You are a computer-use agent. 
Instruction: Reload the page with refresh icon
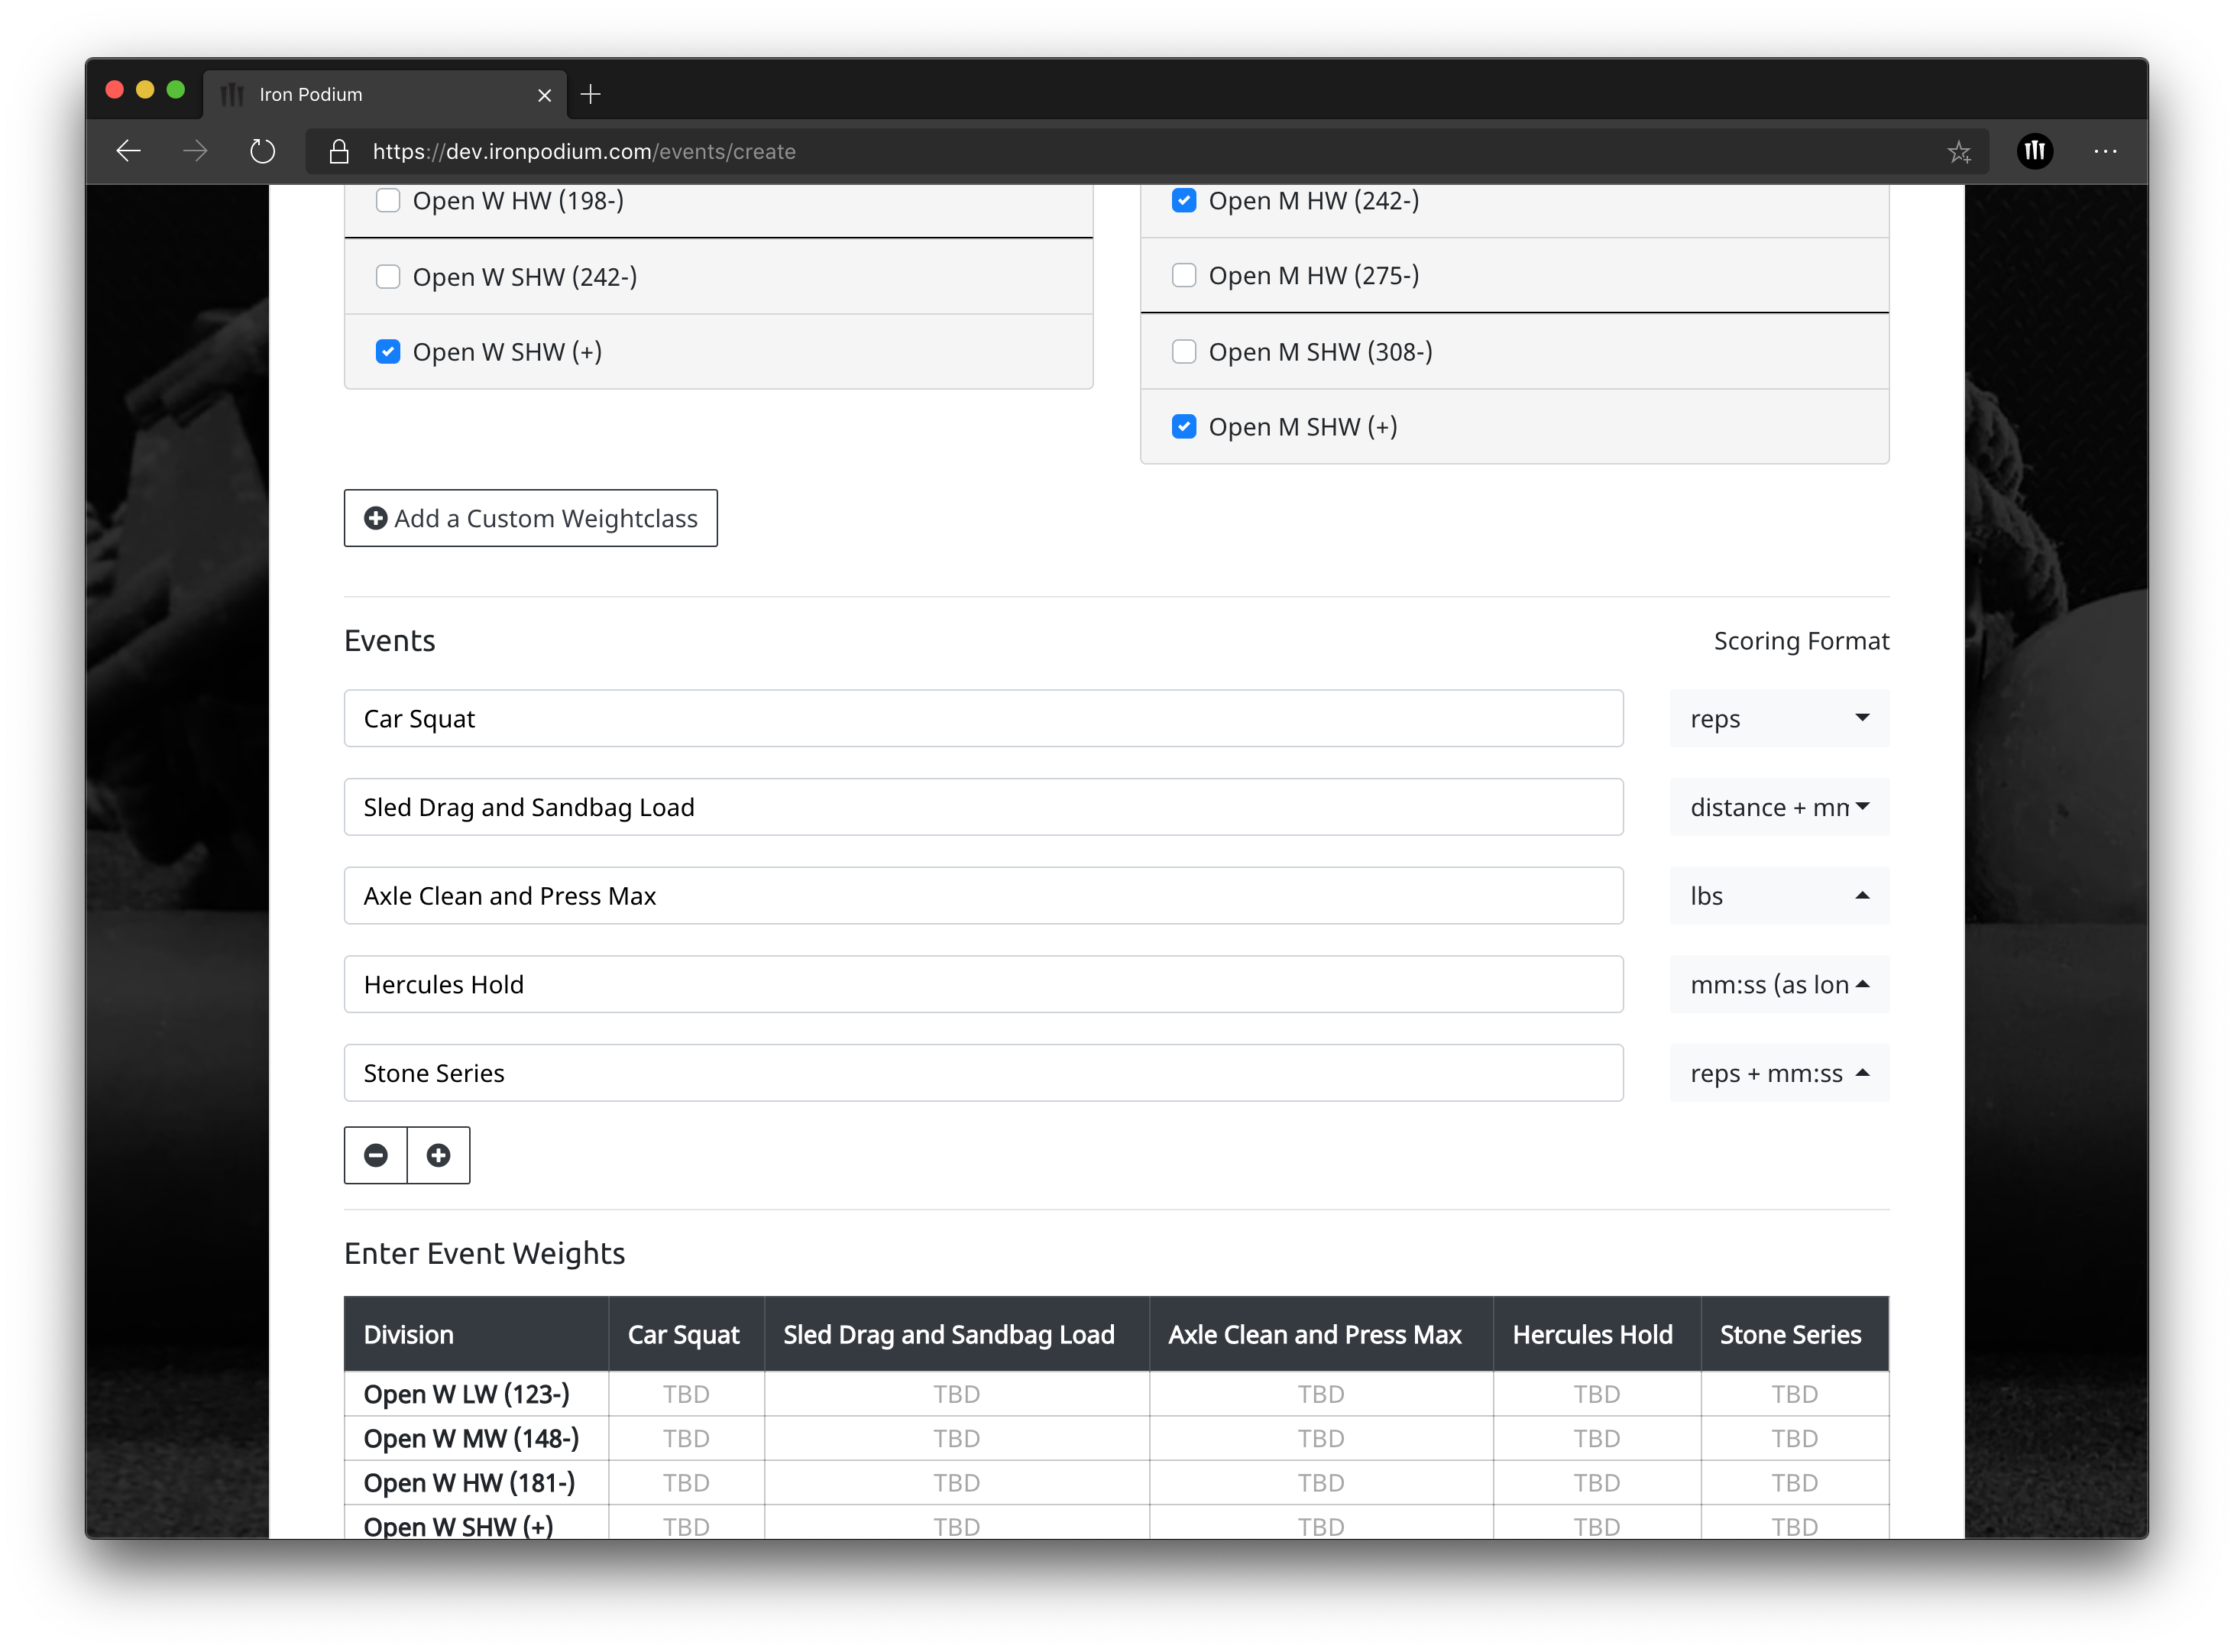[262, 151]
